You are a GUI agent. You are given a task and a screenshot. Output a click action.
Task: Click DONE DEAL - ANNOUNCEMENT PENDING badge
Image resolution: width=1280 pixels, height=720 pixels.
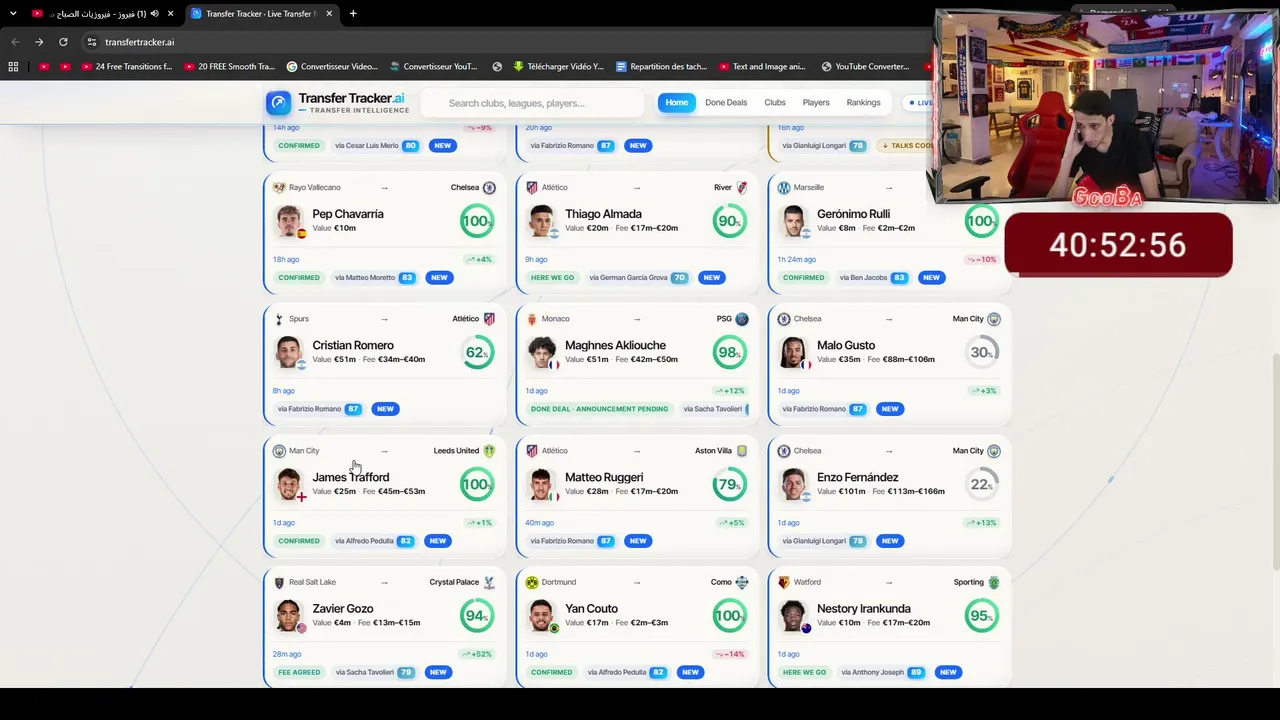[599, 409]
